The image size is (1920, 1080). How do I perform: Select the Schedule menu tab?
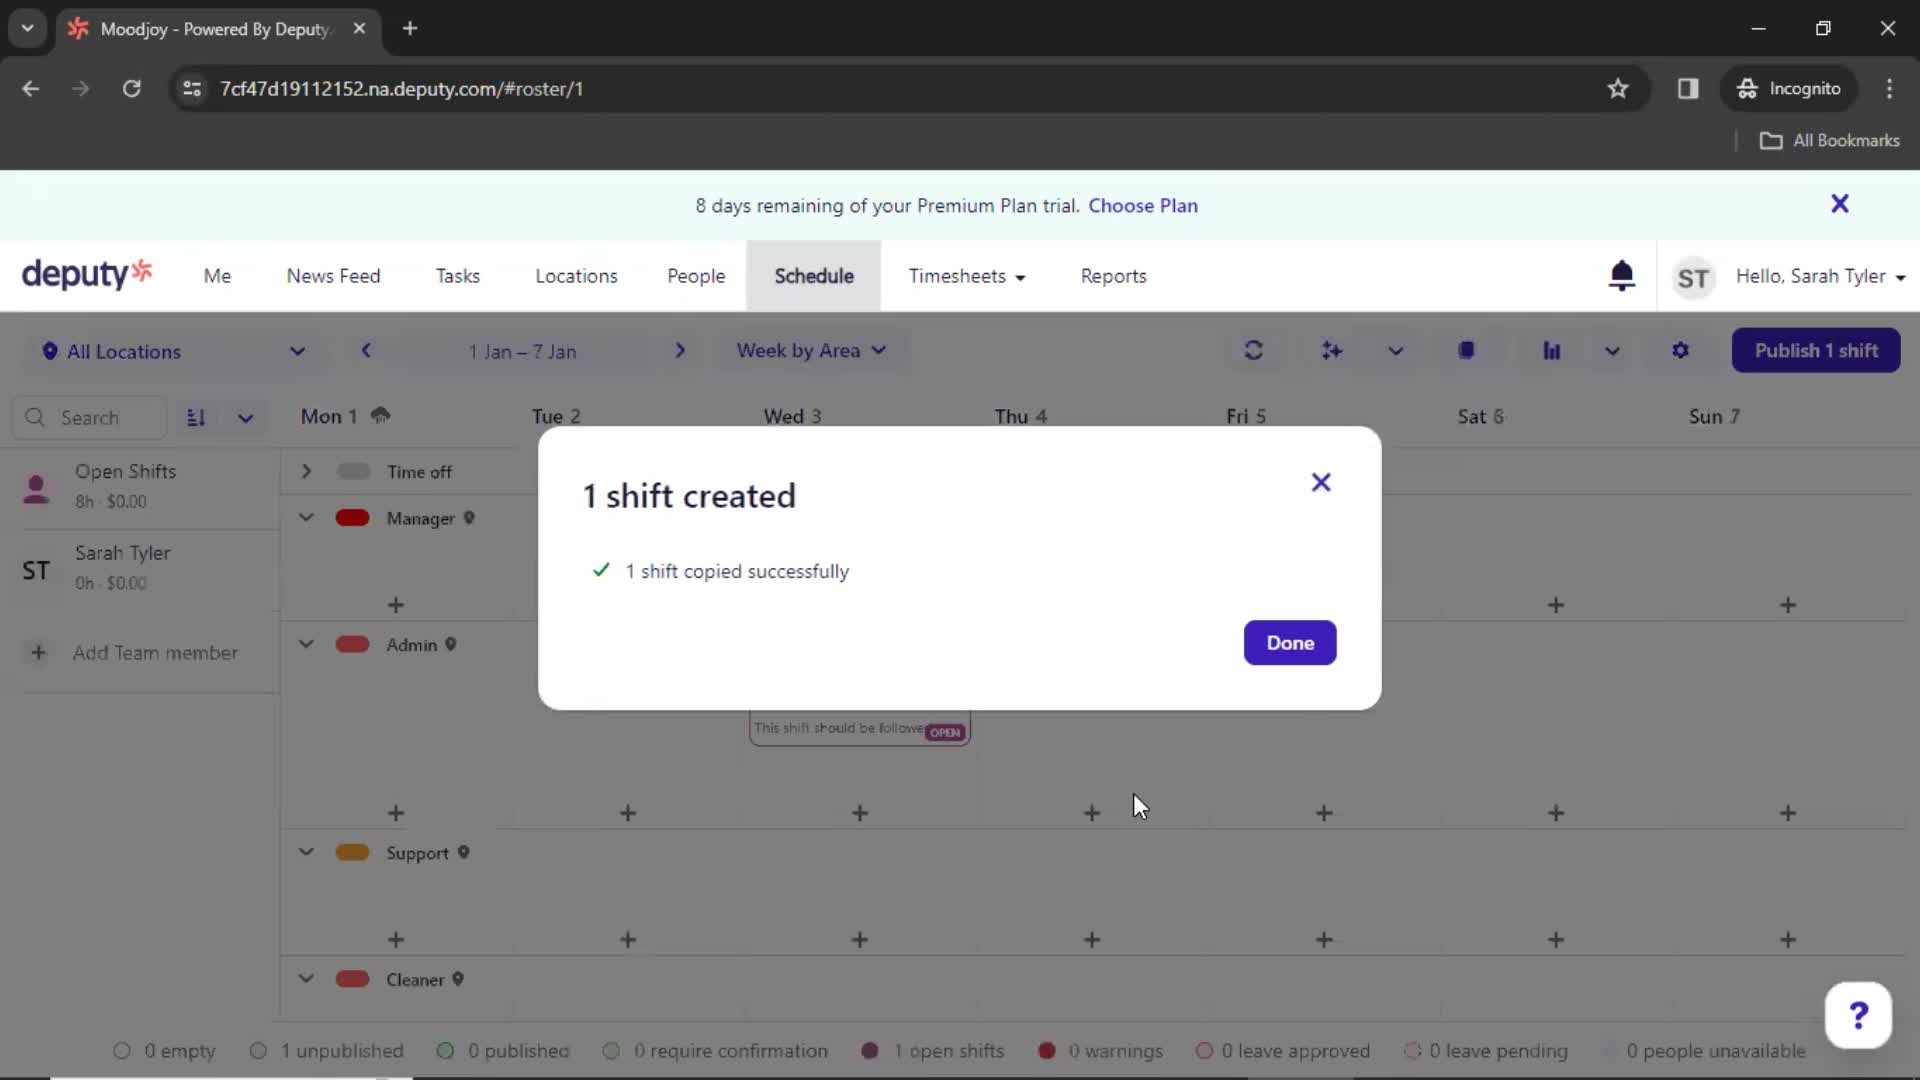[x=814, y=276]
